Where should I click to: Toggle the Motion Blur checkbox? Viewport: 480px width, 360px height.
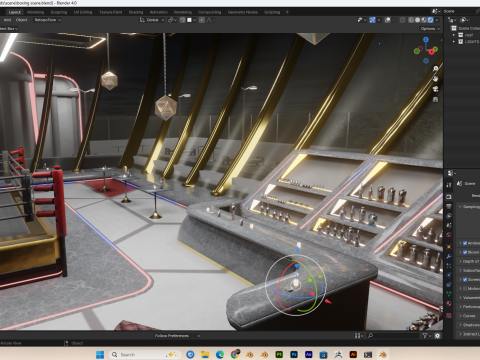(x=465, y=288)
